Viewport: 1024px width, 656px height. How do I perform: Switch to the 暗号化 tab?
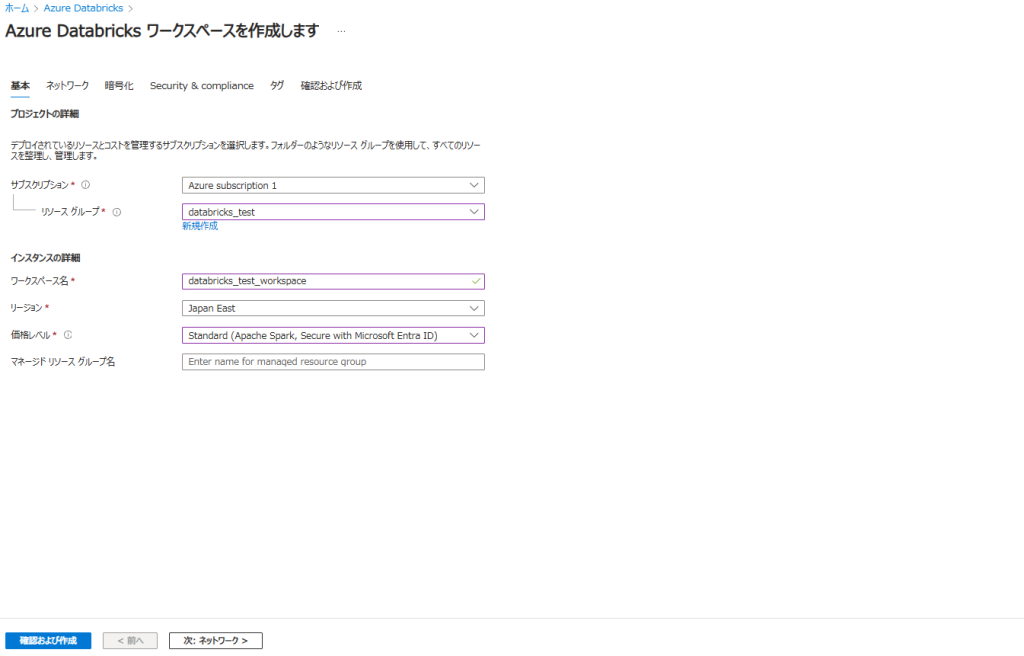119,86
